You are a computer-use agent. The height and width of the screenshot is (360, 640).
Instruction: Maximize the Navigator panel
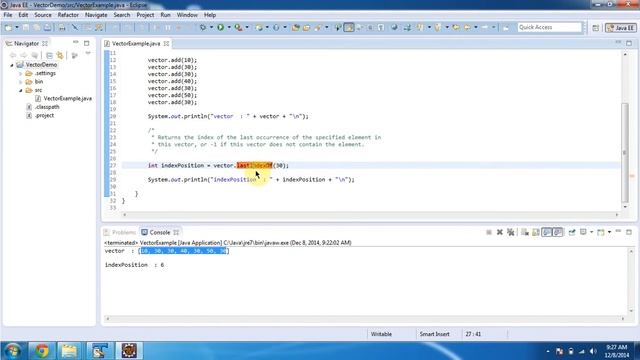87,43
